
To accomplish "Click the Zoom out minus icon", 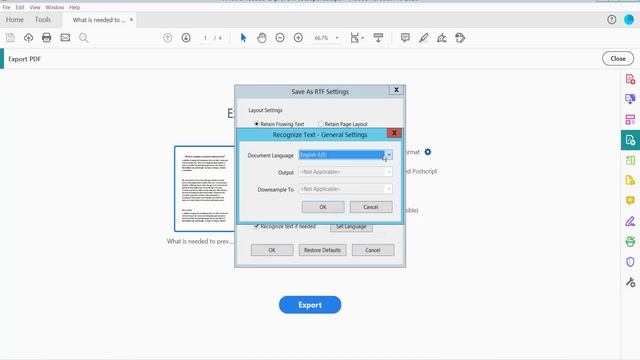I will 280,38.
